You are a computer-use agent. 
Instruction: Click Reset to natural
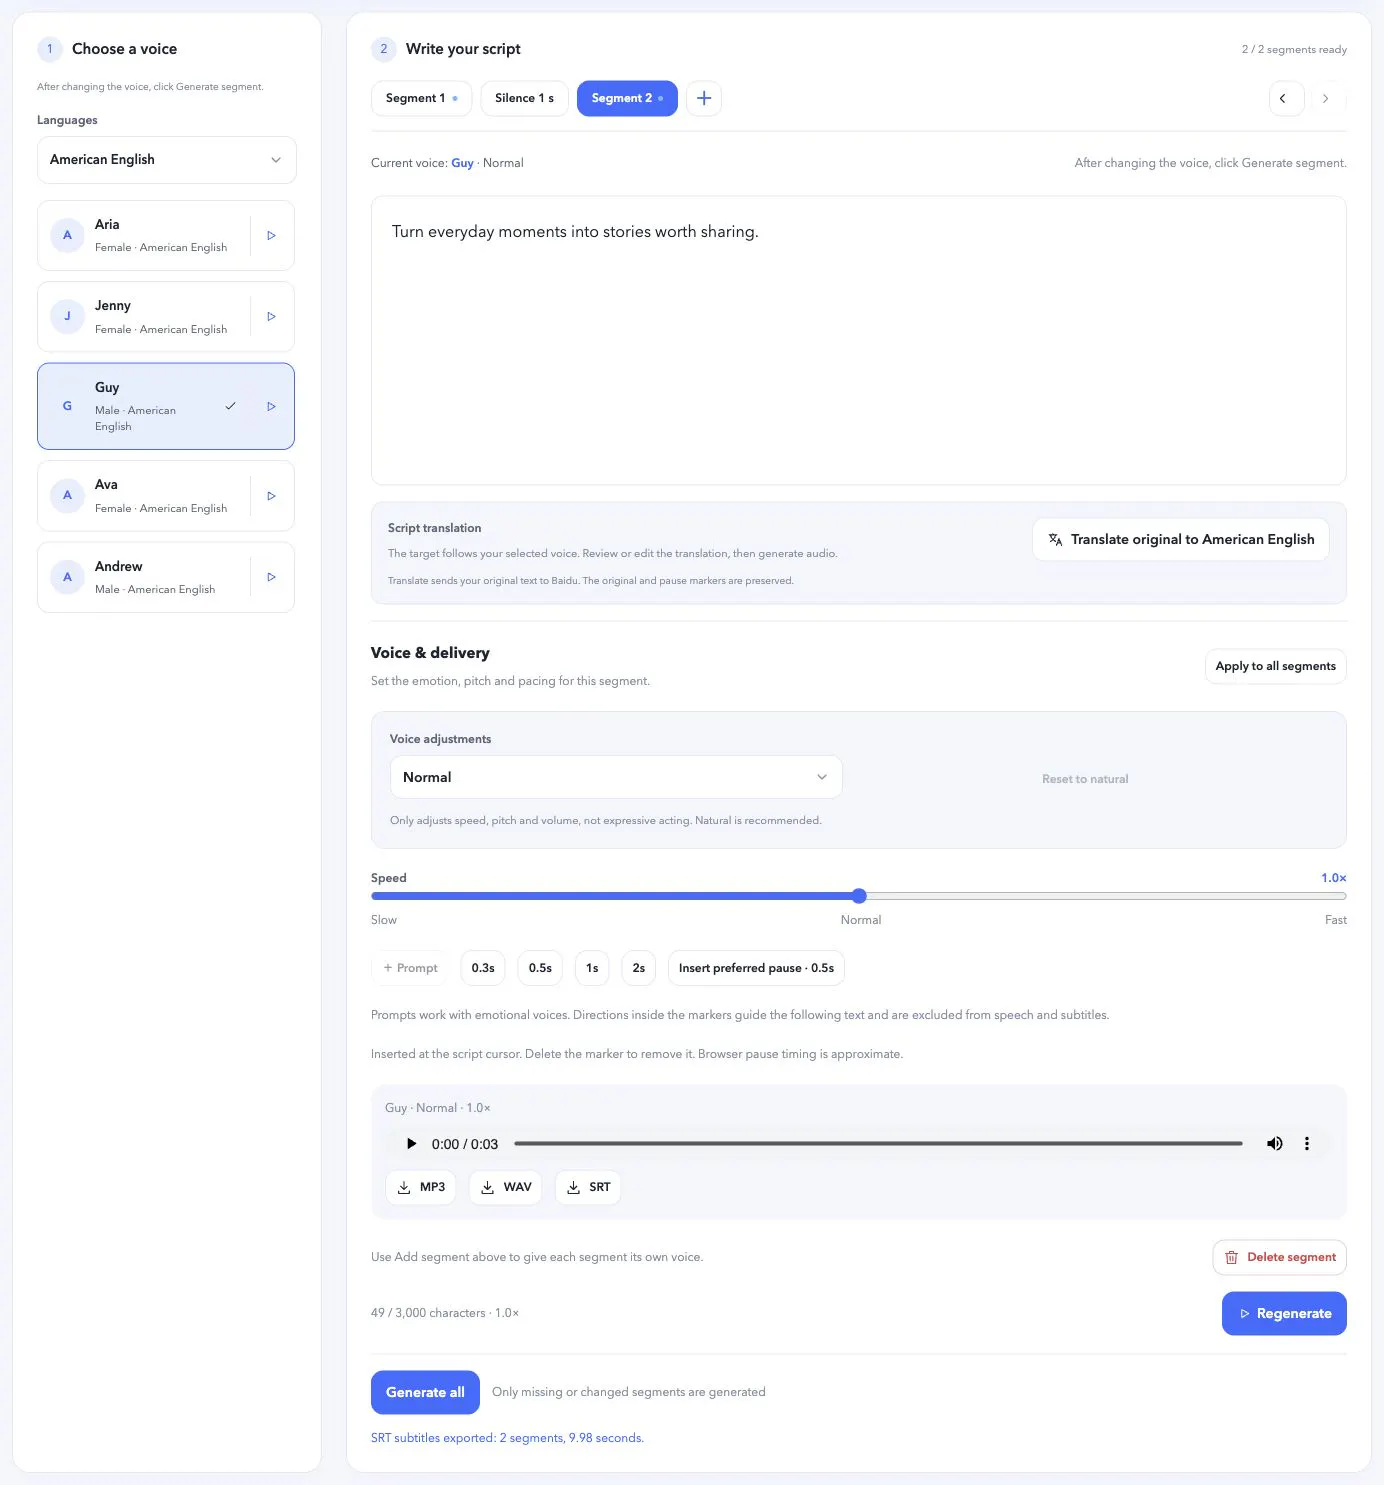1085,779
